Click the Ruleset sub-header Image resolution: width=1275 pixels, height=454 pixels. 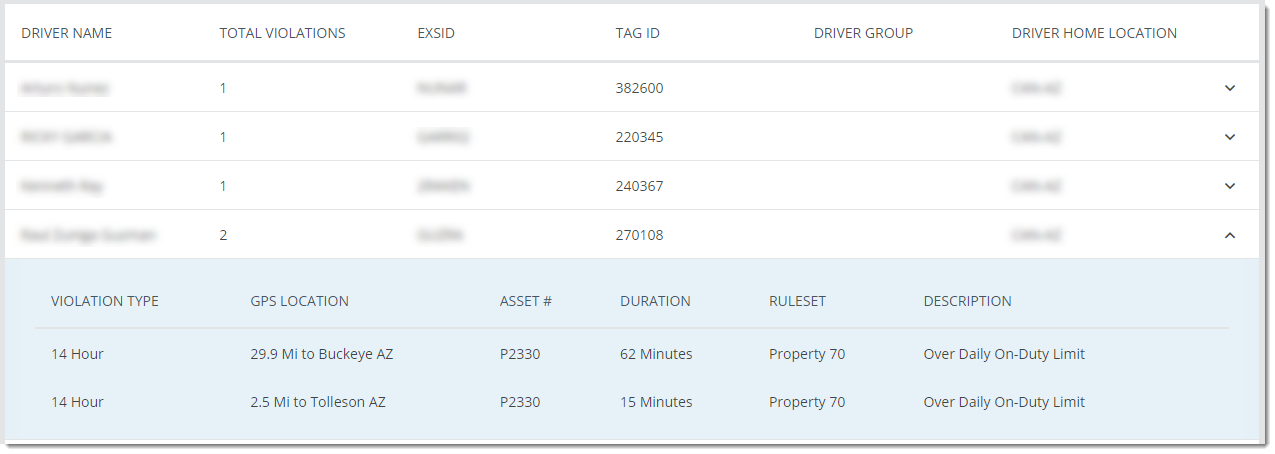[x=797, y=301]
